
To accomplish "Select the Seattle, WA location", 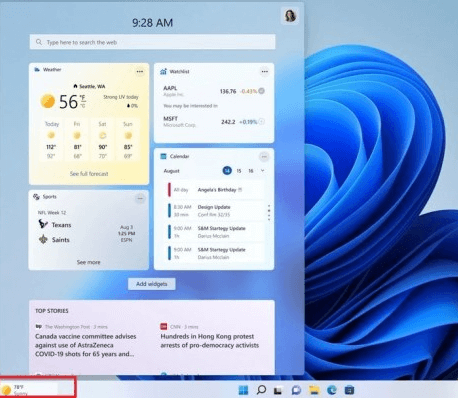I will (x=89, y=86).
